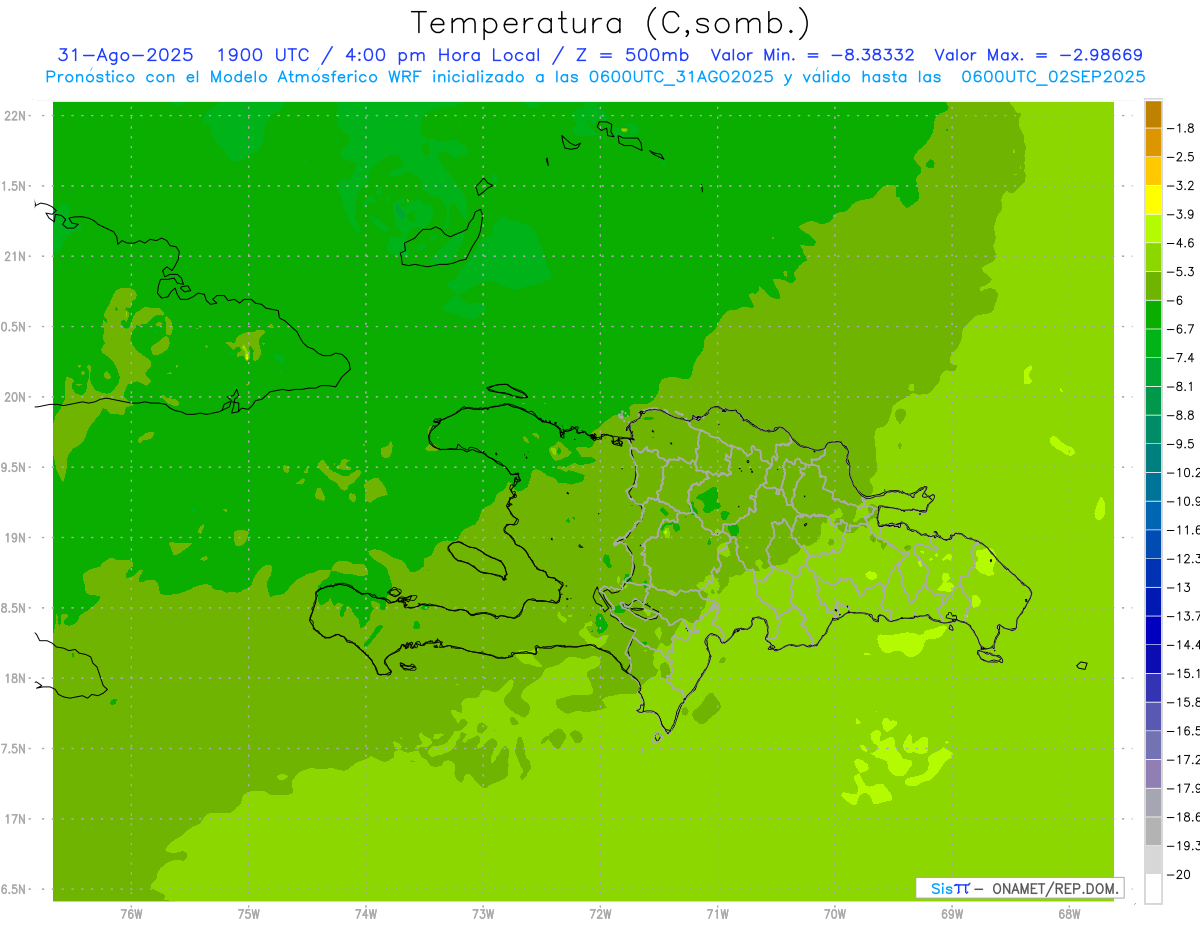1200x927 pixels.
Task: Click the 74W longitude label
Action: point(366,913)
